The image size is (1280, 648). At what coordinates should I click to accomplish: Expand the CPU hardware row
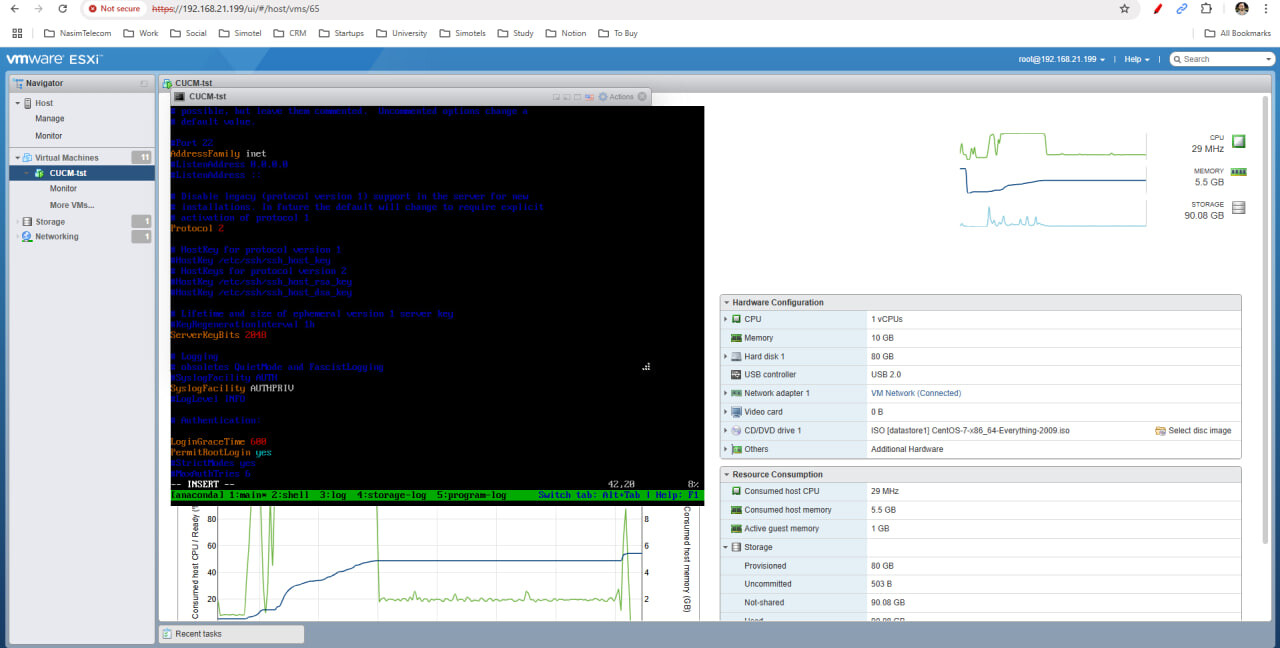click(726, 319)
